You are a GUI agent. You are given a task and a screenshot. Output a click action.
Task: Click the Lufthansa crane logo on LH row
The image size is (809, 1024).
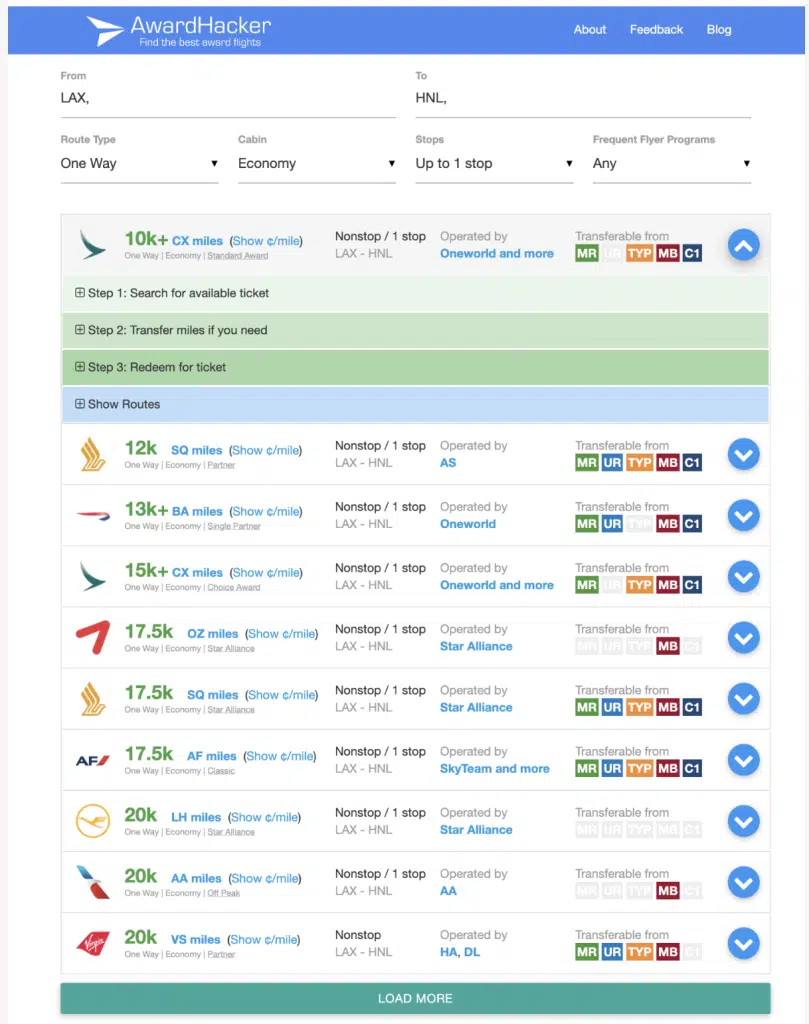(93, 821)
